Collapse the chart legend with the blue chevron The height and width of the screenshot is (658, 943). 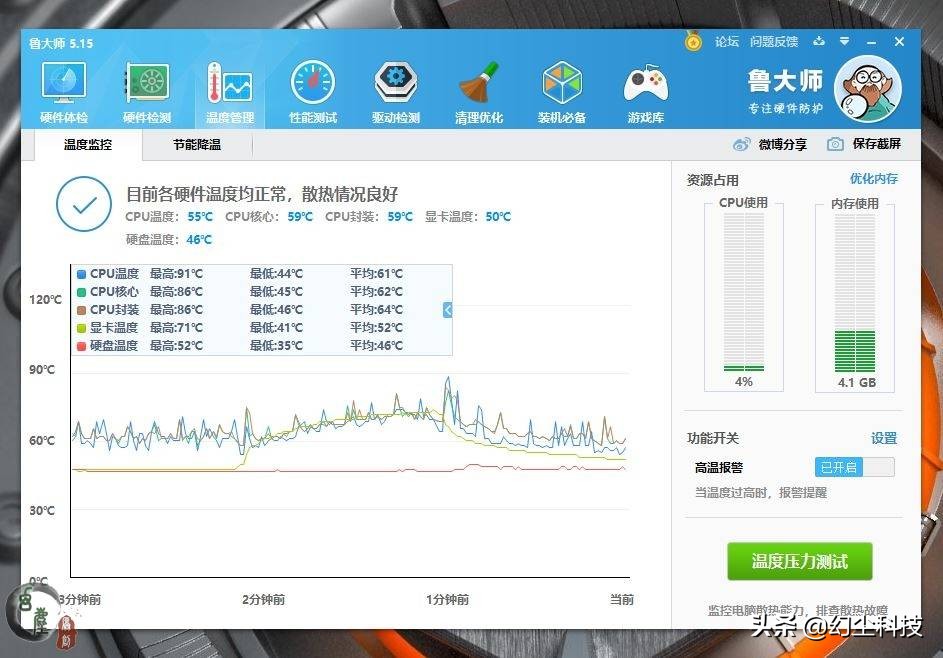pos(446,310)
